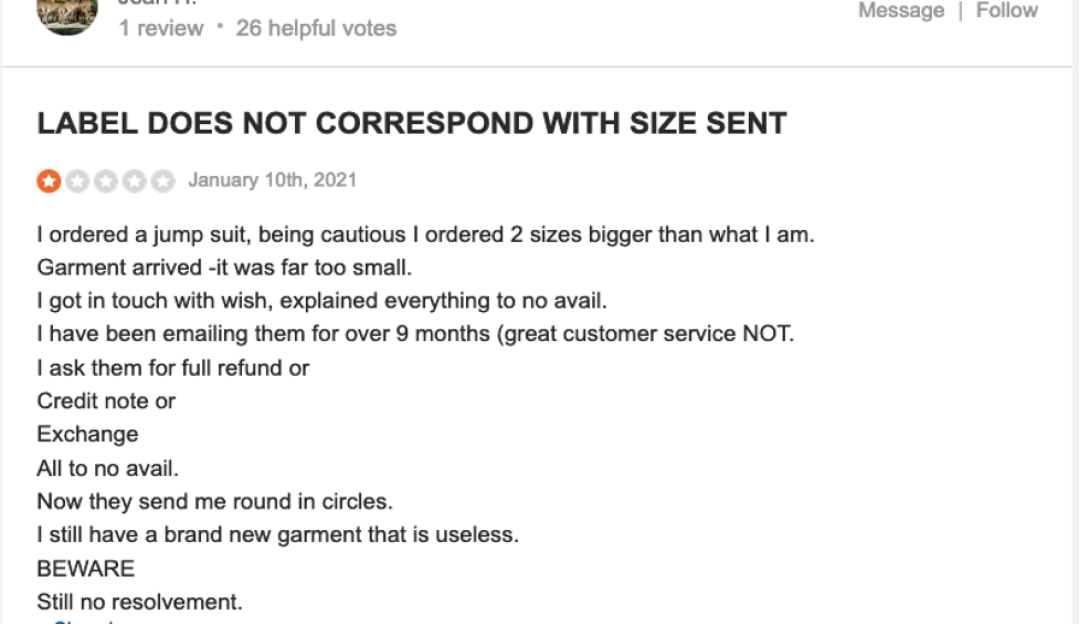Click the January 10th, 2021 review date

click(x=272, y=181)
